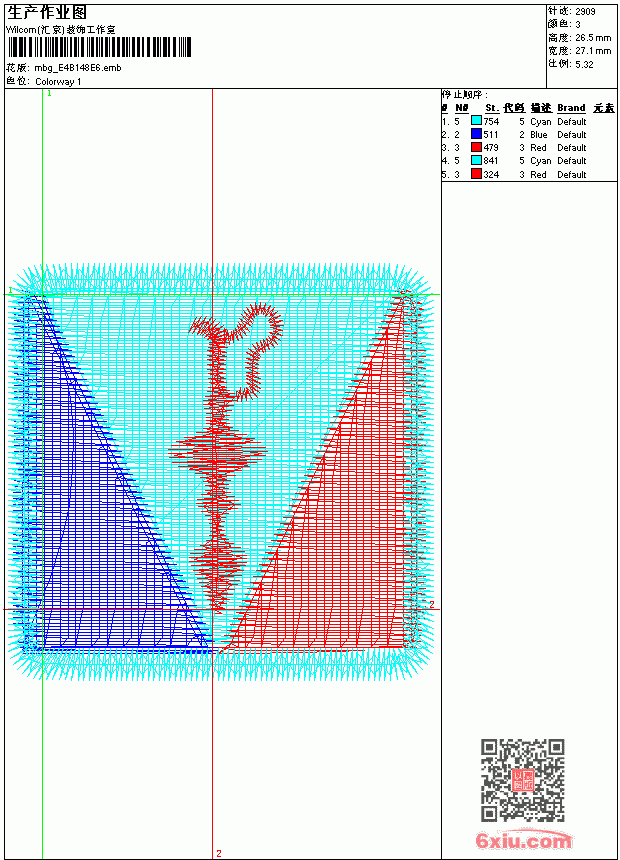
Task: Select the red swatch with 324 stitches
Action: coord(476,174)
